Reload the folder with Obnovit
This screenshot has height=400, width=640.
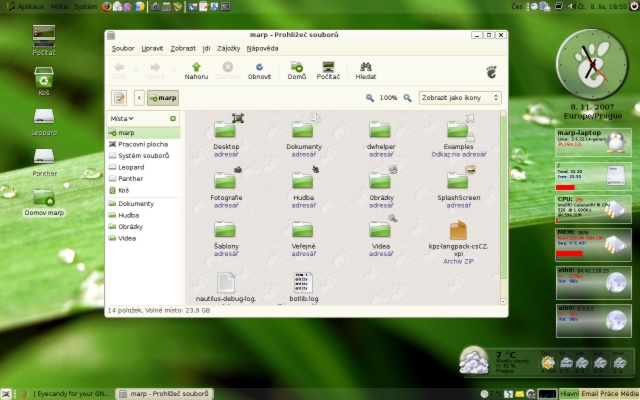coord(259,71)
